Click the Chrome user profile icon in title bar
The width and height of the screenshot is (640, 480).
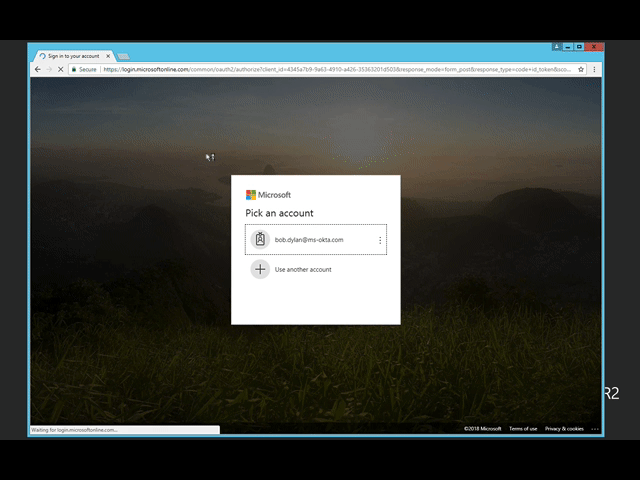click(557, 46)
